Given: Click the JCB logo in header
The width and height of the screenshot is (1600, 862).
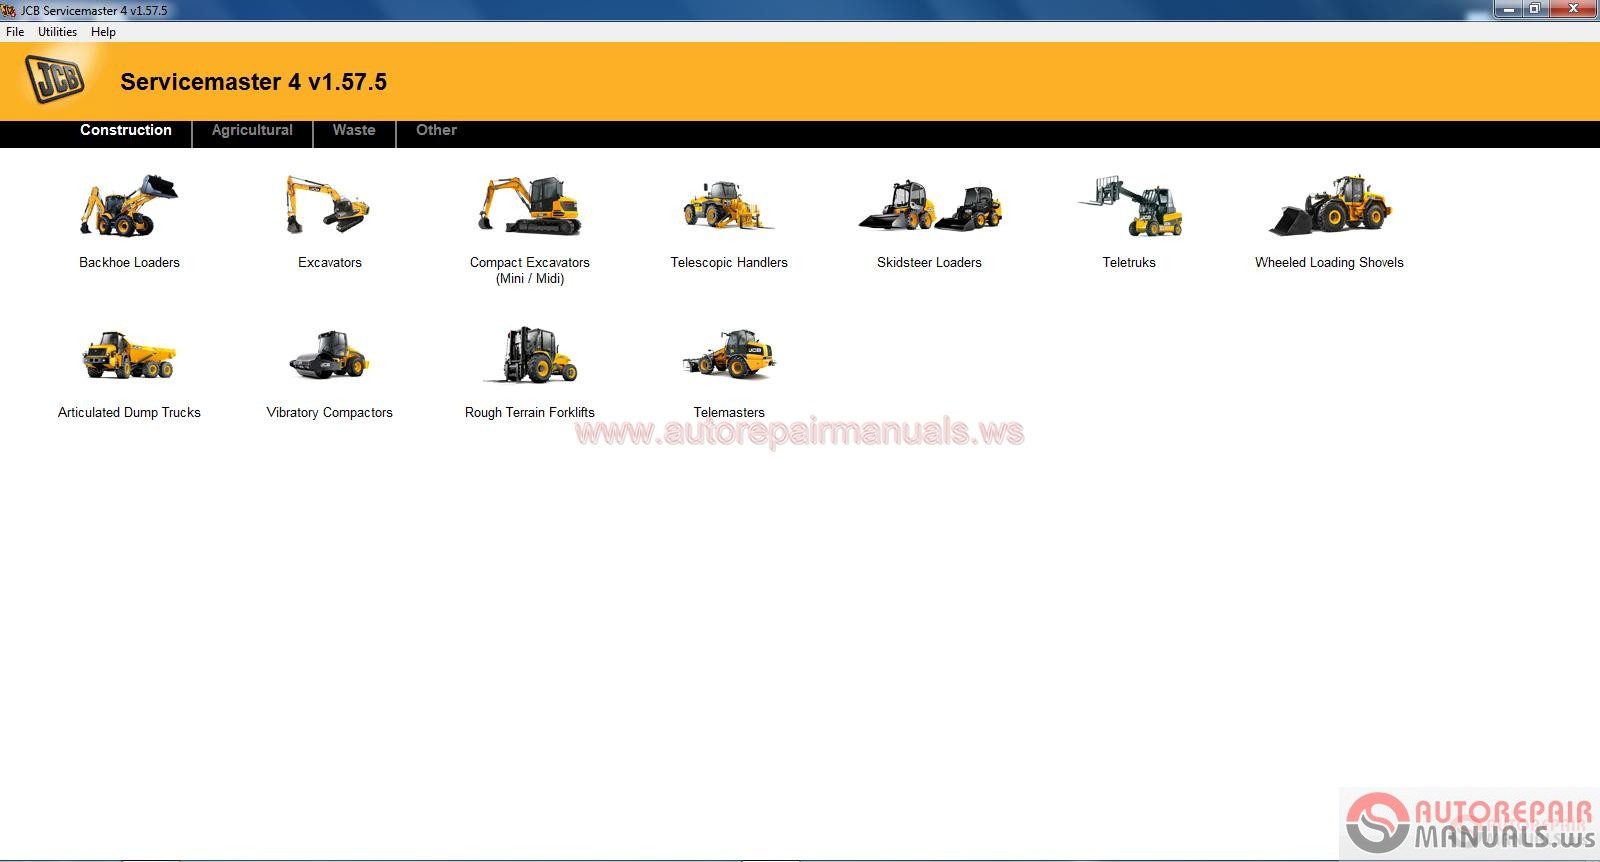Looking at the screenshot, I should [x=55, y=79].
